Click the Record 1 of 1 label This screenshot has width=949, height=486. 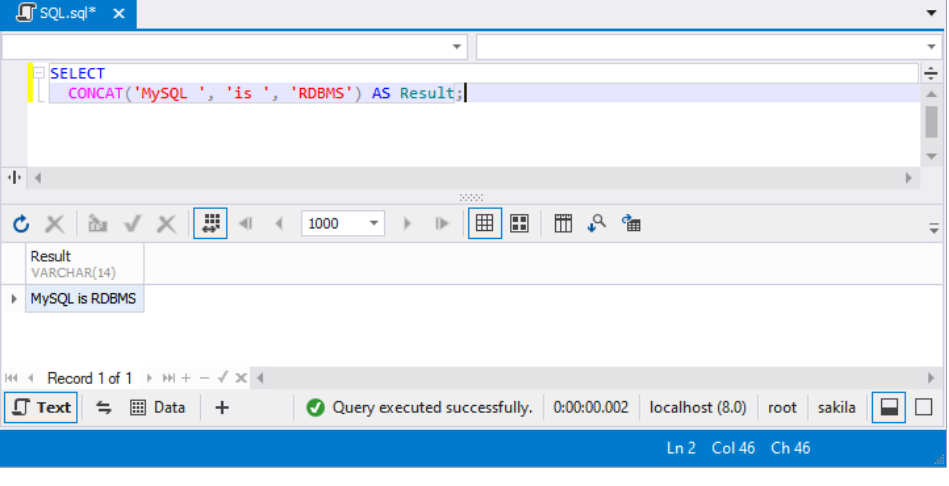pos(90,378)
